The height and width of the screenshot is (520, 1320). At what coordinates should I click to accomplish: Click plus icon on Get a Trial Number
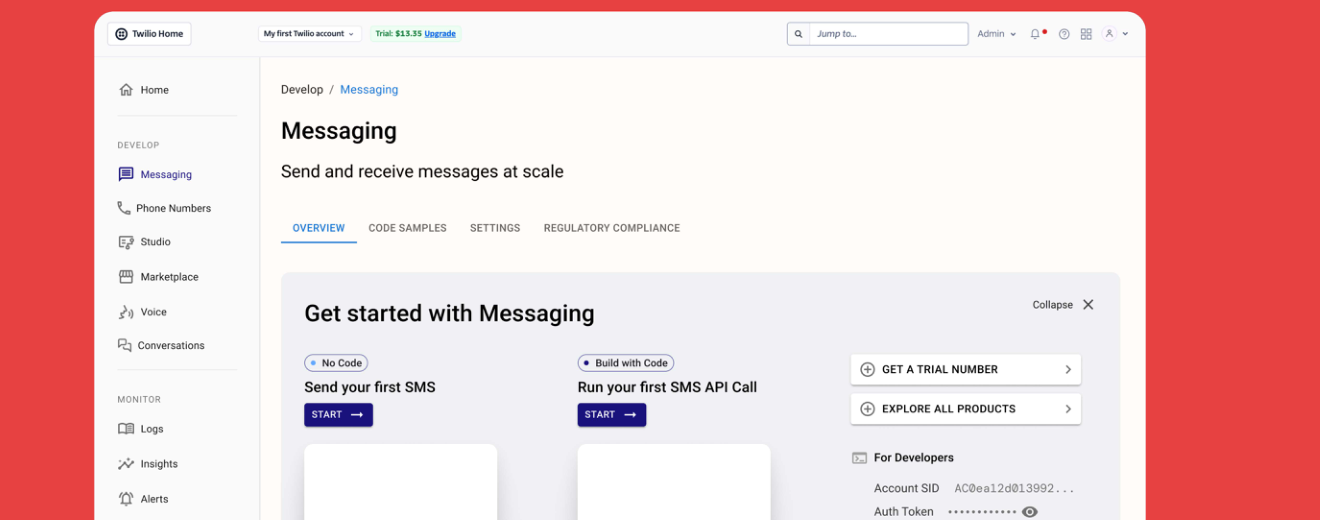coord(868,370)
